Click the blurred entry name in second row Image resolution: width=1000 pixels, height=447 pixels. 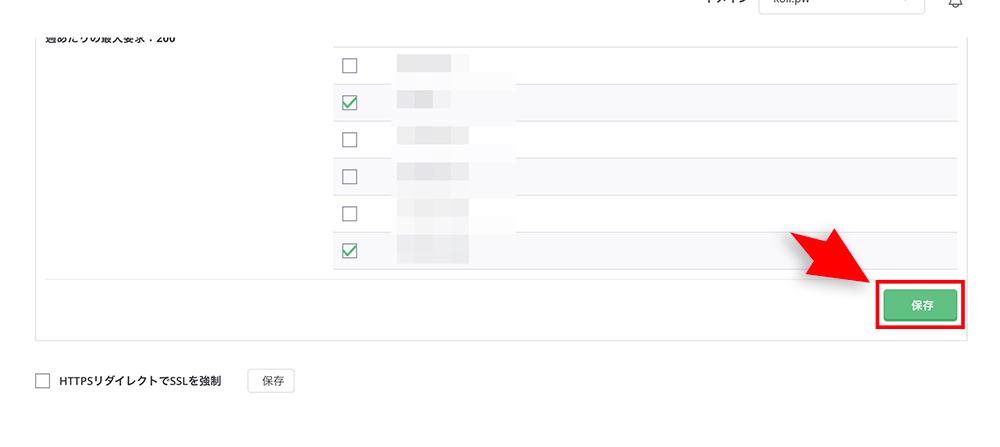[423, 99]
